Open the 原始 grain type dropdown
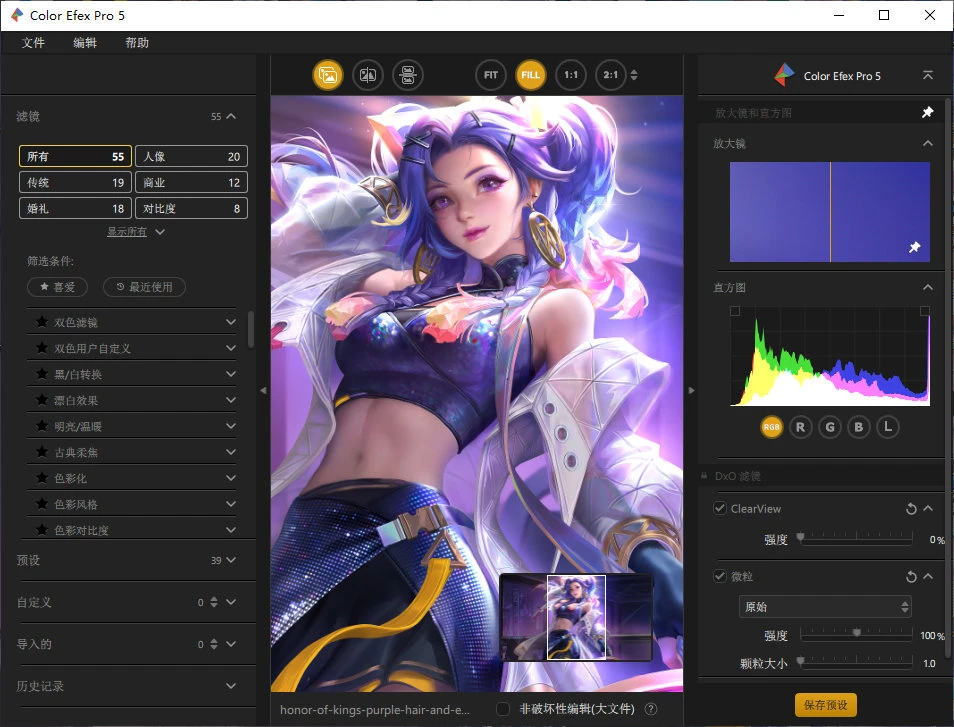The image size is (954, 727). coord(825,606)
